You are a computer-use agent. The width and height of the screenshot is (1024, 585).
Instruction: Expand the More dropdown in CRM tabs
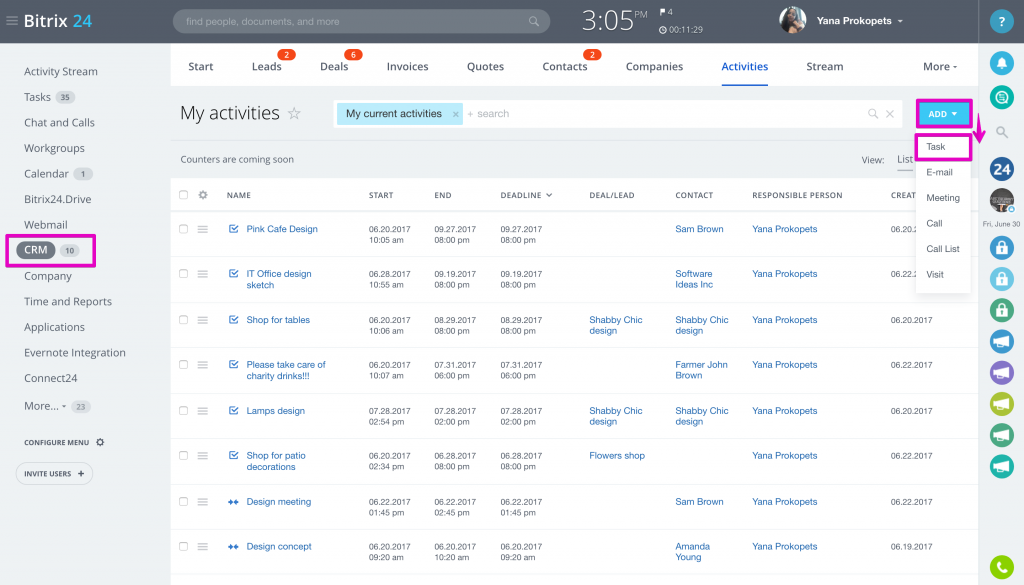pos(940,67)
